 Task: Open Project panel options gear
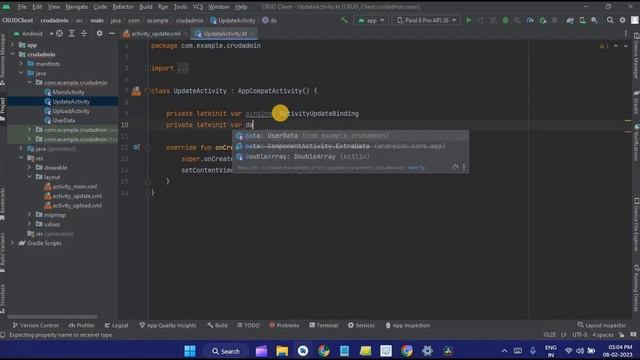coord(99,33)
